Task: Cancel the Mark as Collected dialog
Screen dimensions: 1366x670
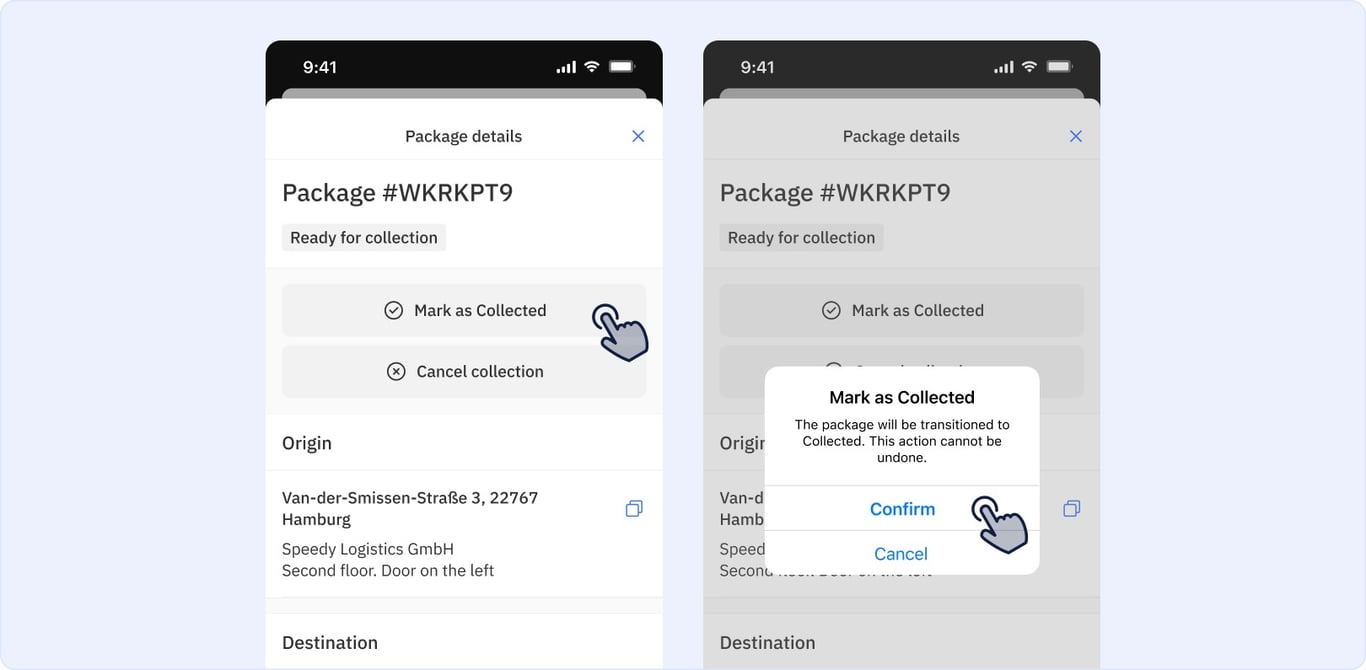Action: [901, 553]
